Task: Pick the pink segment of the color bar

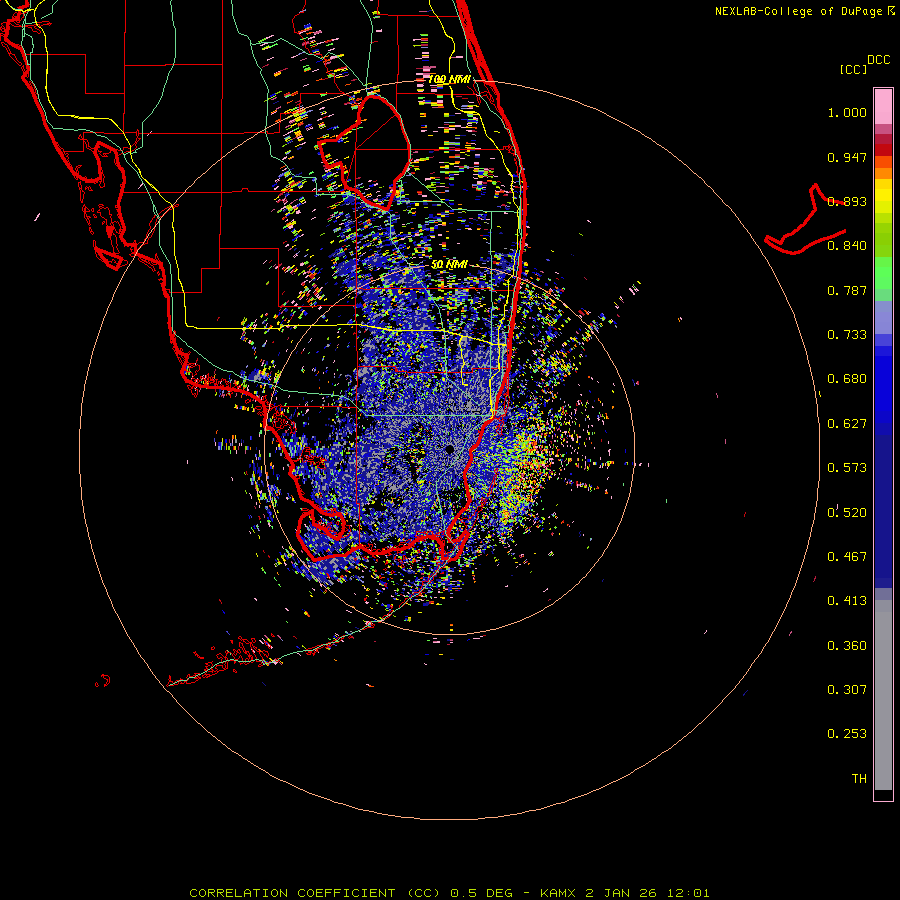Action: click(x=883, y=106)
